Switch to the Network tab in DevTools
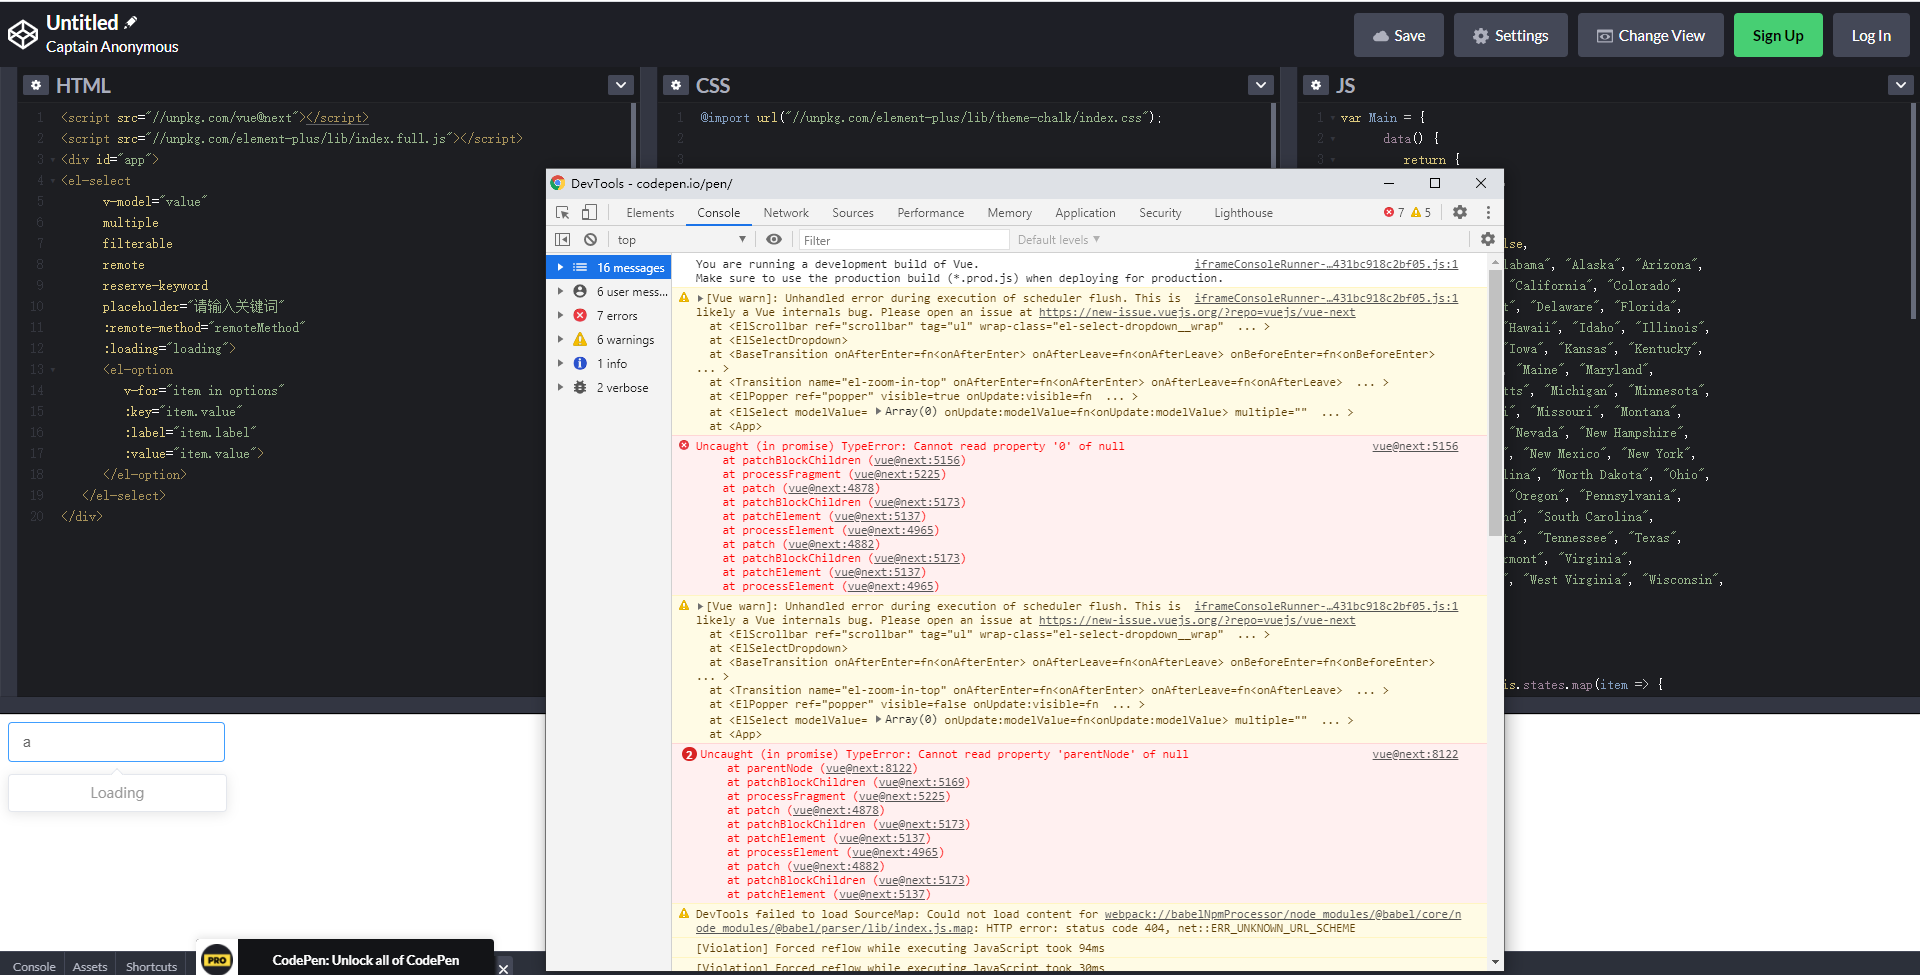 tap(786, 213)
